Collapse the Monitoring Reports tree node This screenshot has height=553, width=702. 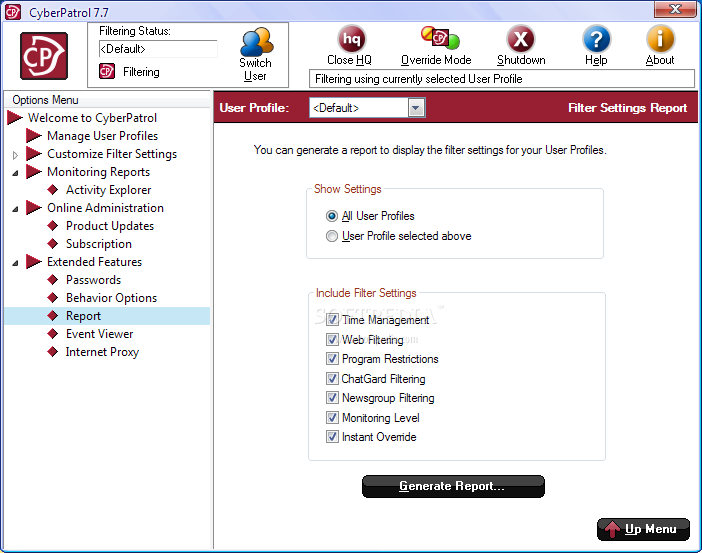(x=15, y=173)
